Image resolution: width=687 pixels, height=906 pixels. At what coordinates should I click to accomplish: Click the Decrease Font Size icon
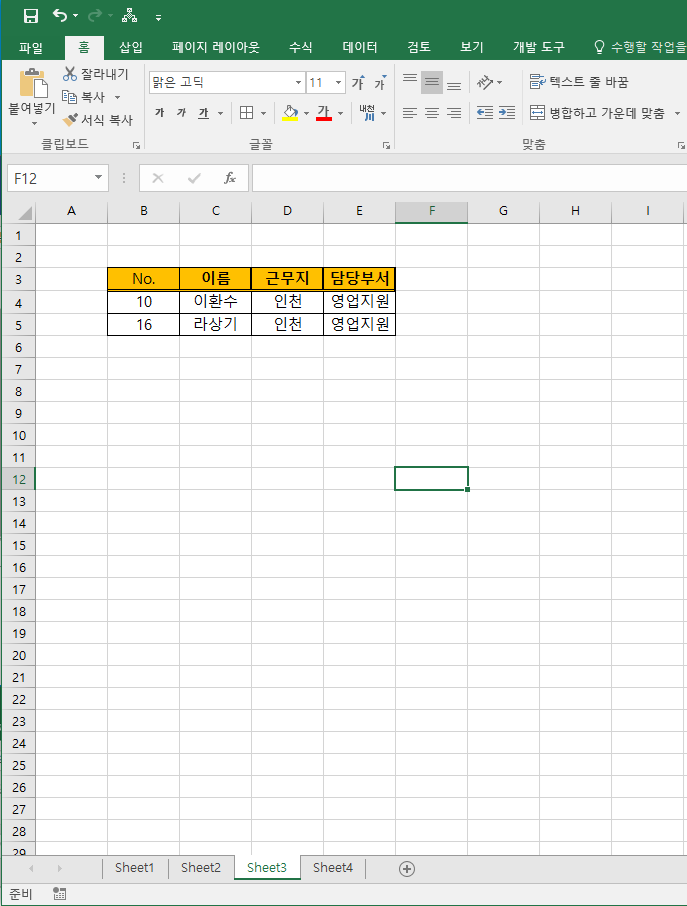380,83
